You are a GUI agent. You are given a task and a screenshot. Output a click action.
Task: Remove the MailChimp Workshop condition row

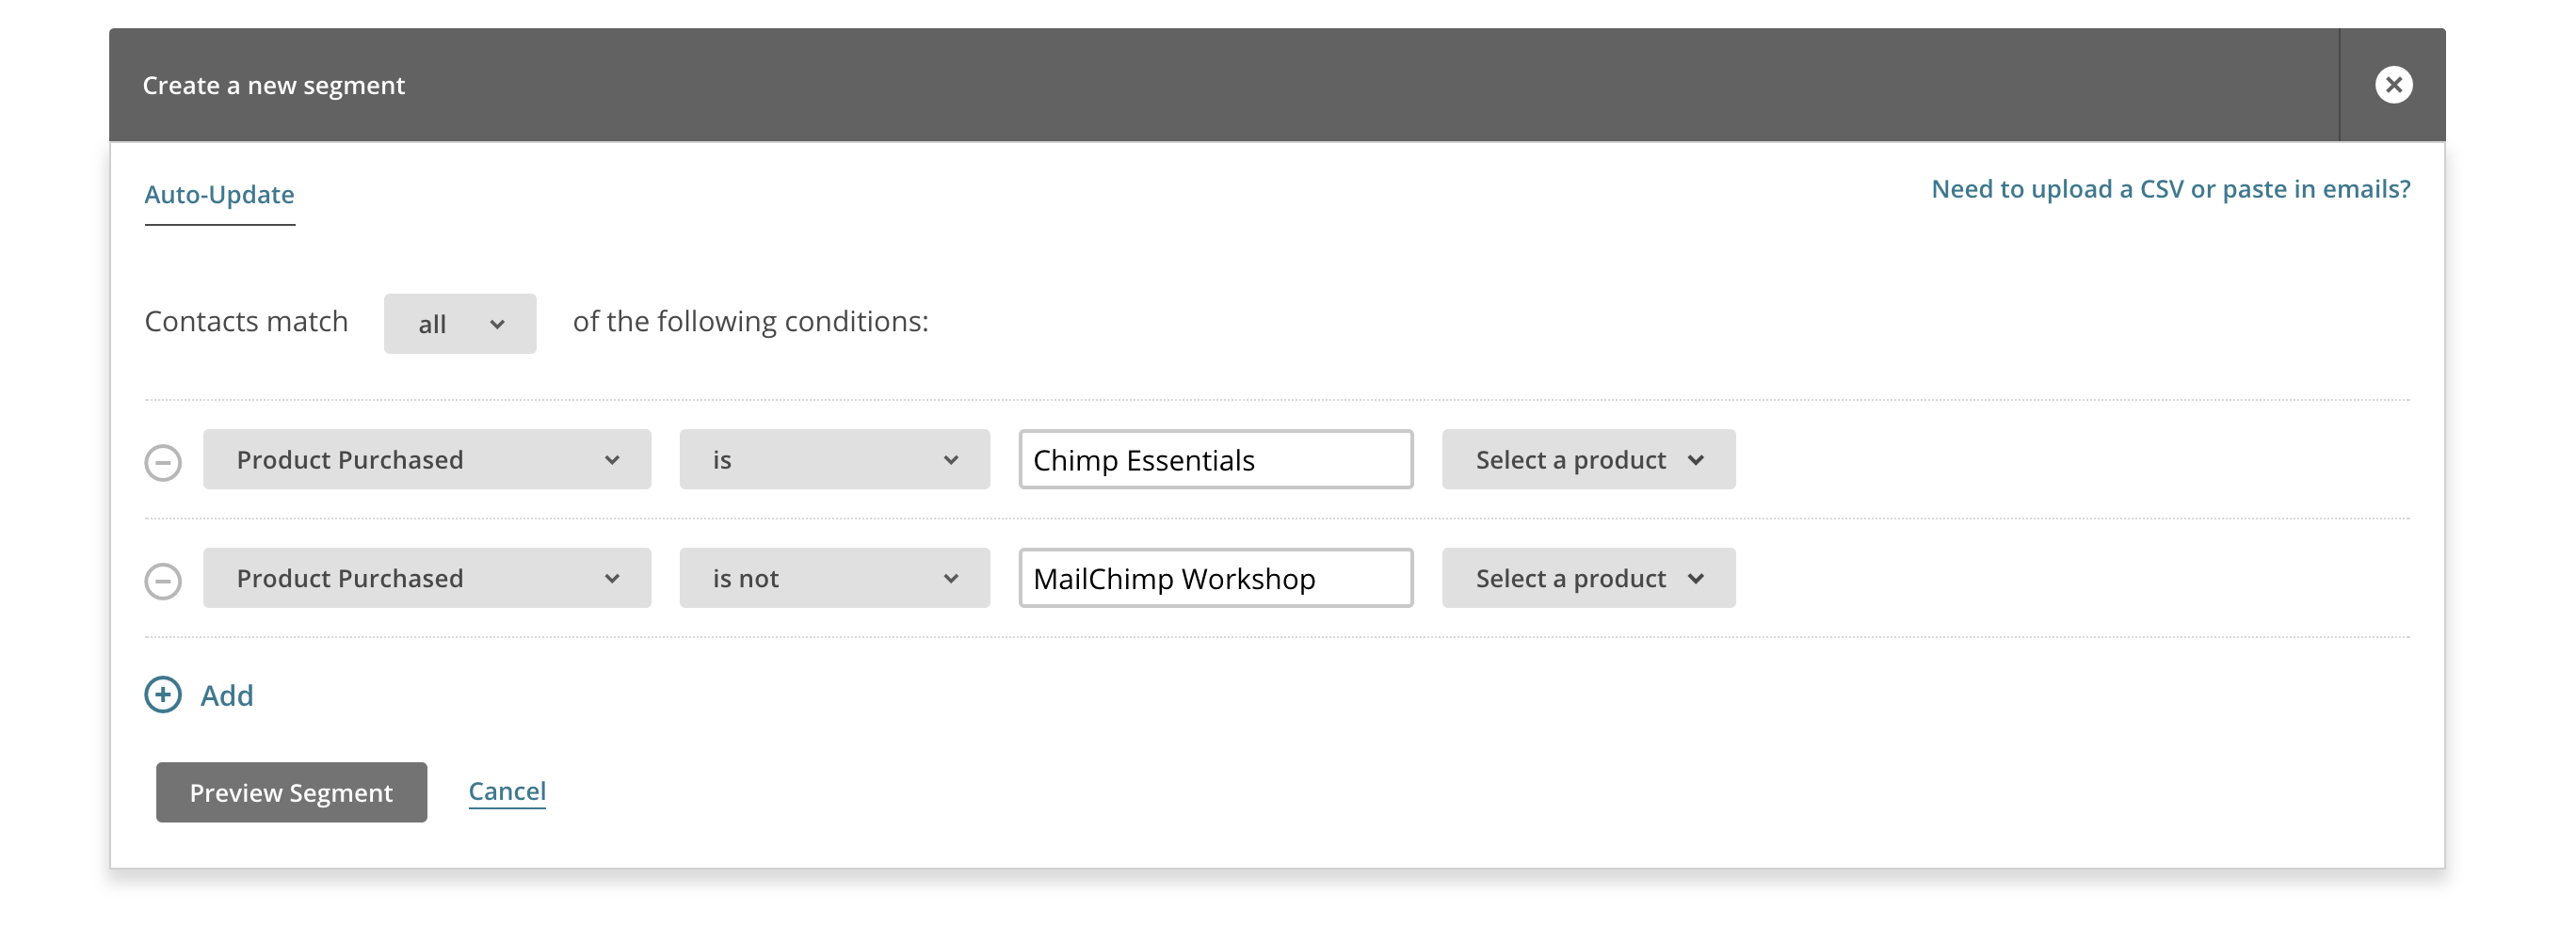coord(163,580)
